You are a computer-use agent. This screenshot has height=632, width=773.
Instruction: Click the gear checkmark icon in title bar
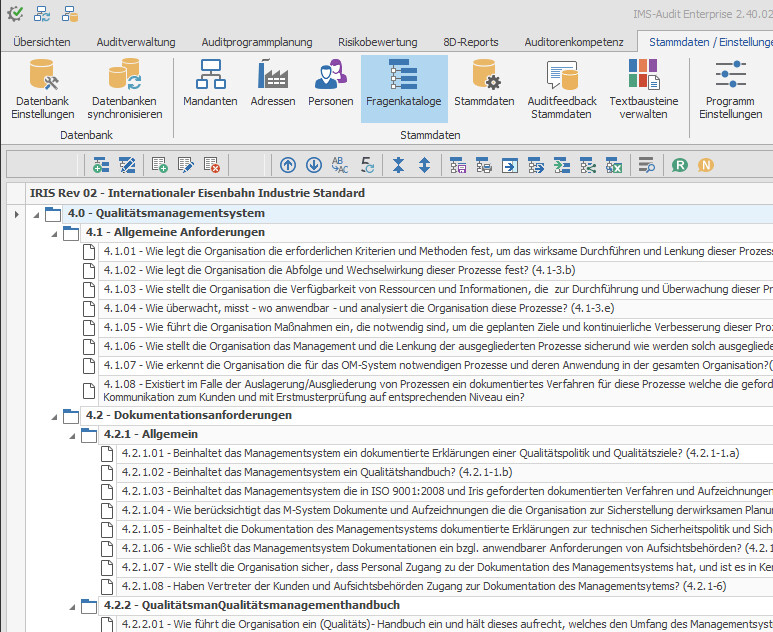coord(15,14)
